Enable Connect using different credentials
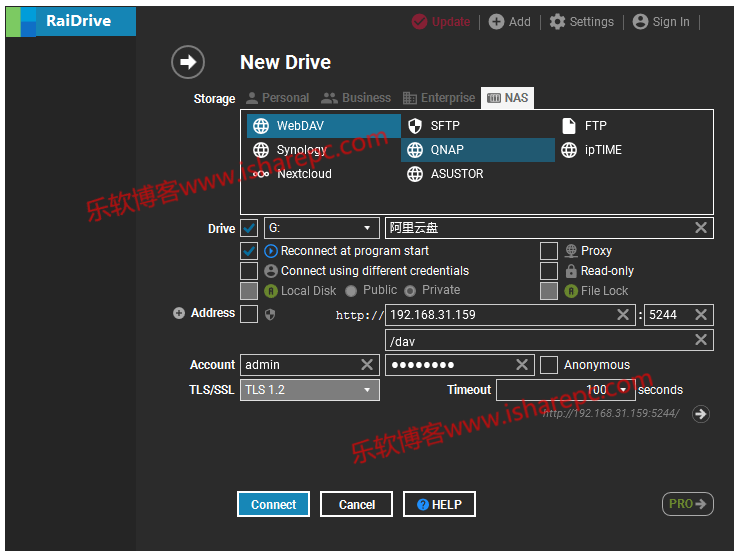 pyautogui.click(x=249, y=271)
